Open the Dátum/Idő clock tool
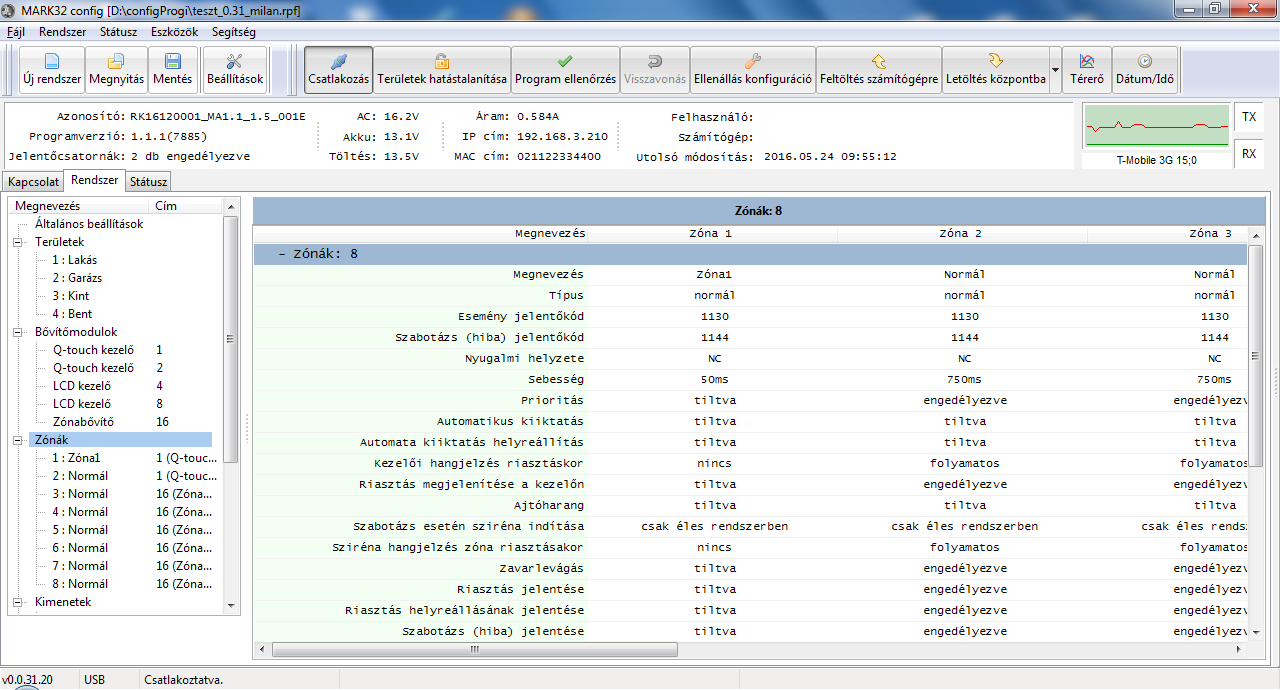 pos(1145,69)
